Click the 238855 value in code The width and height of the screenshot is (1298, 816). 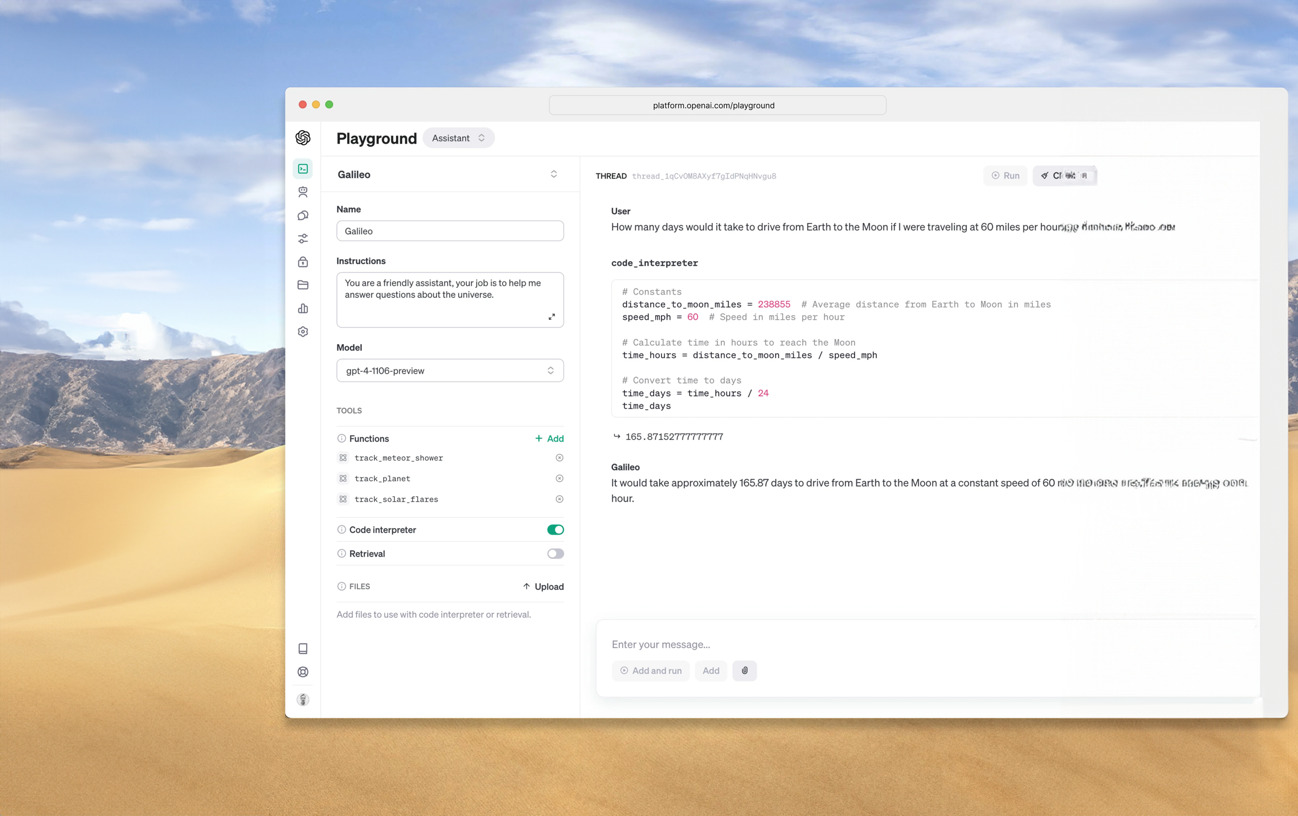click(774, 305)
